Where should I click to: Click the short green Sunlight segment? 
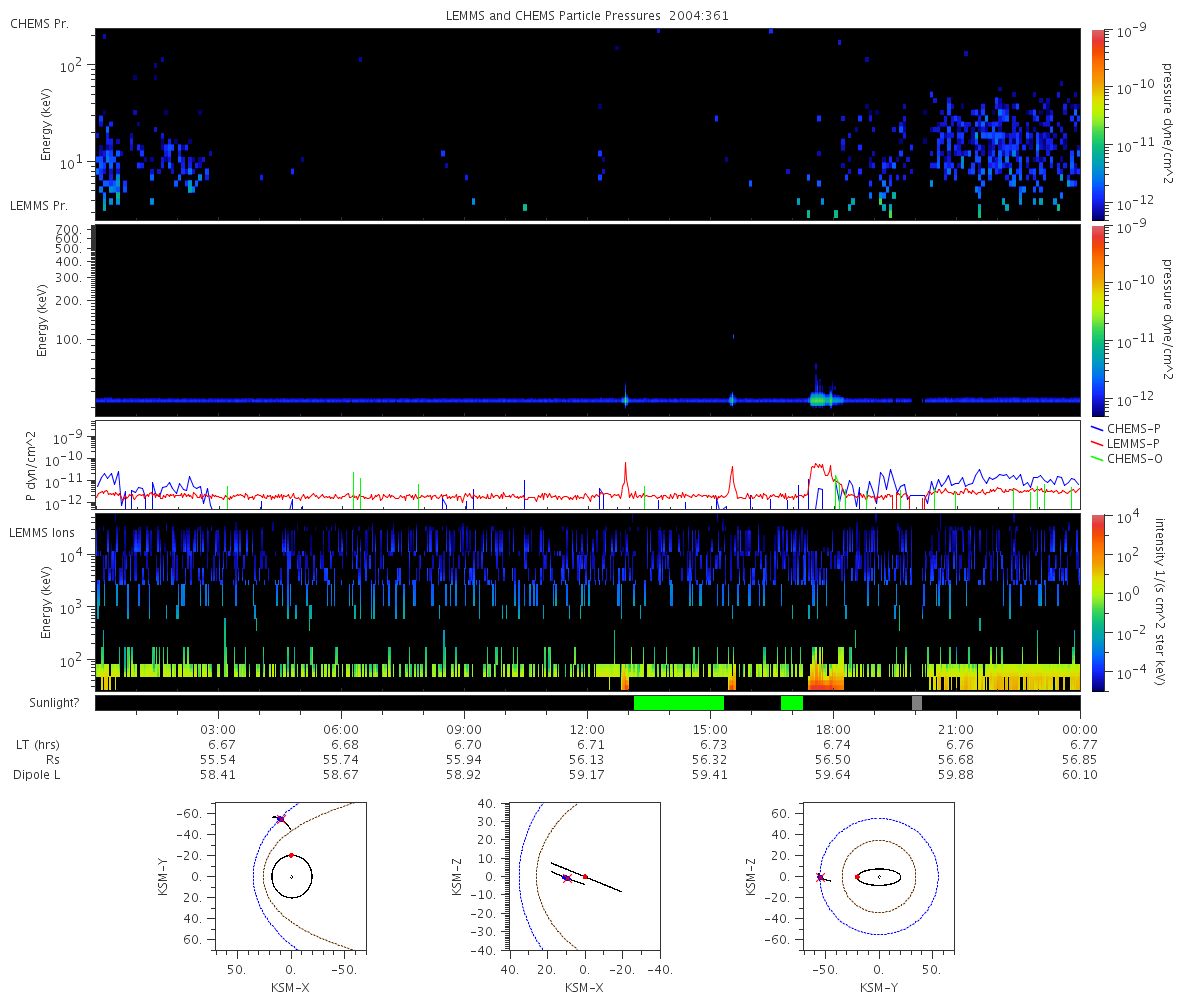792,703
